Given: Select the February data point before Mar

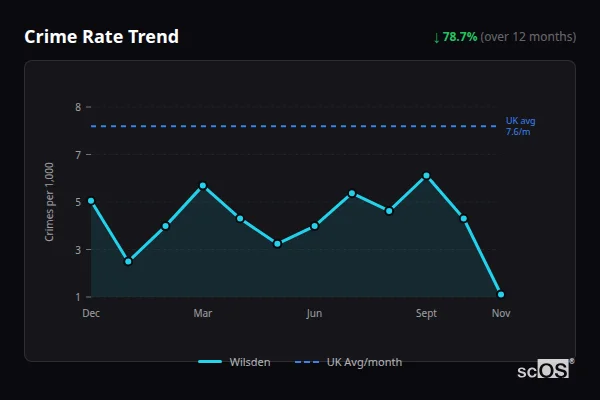Looking at the screenshot, I should [166, 226].
